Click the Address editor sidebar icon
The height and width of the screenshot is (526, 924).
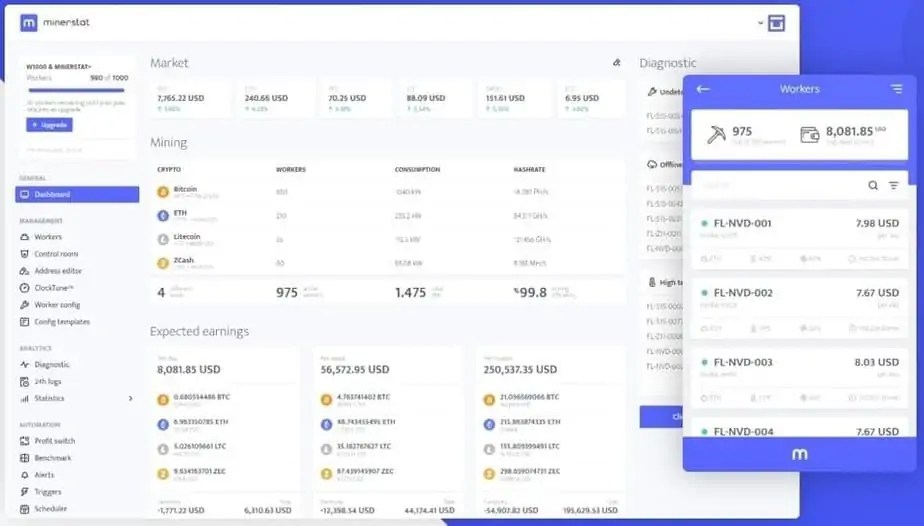(24, 271)
